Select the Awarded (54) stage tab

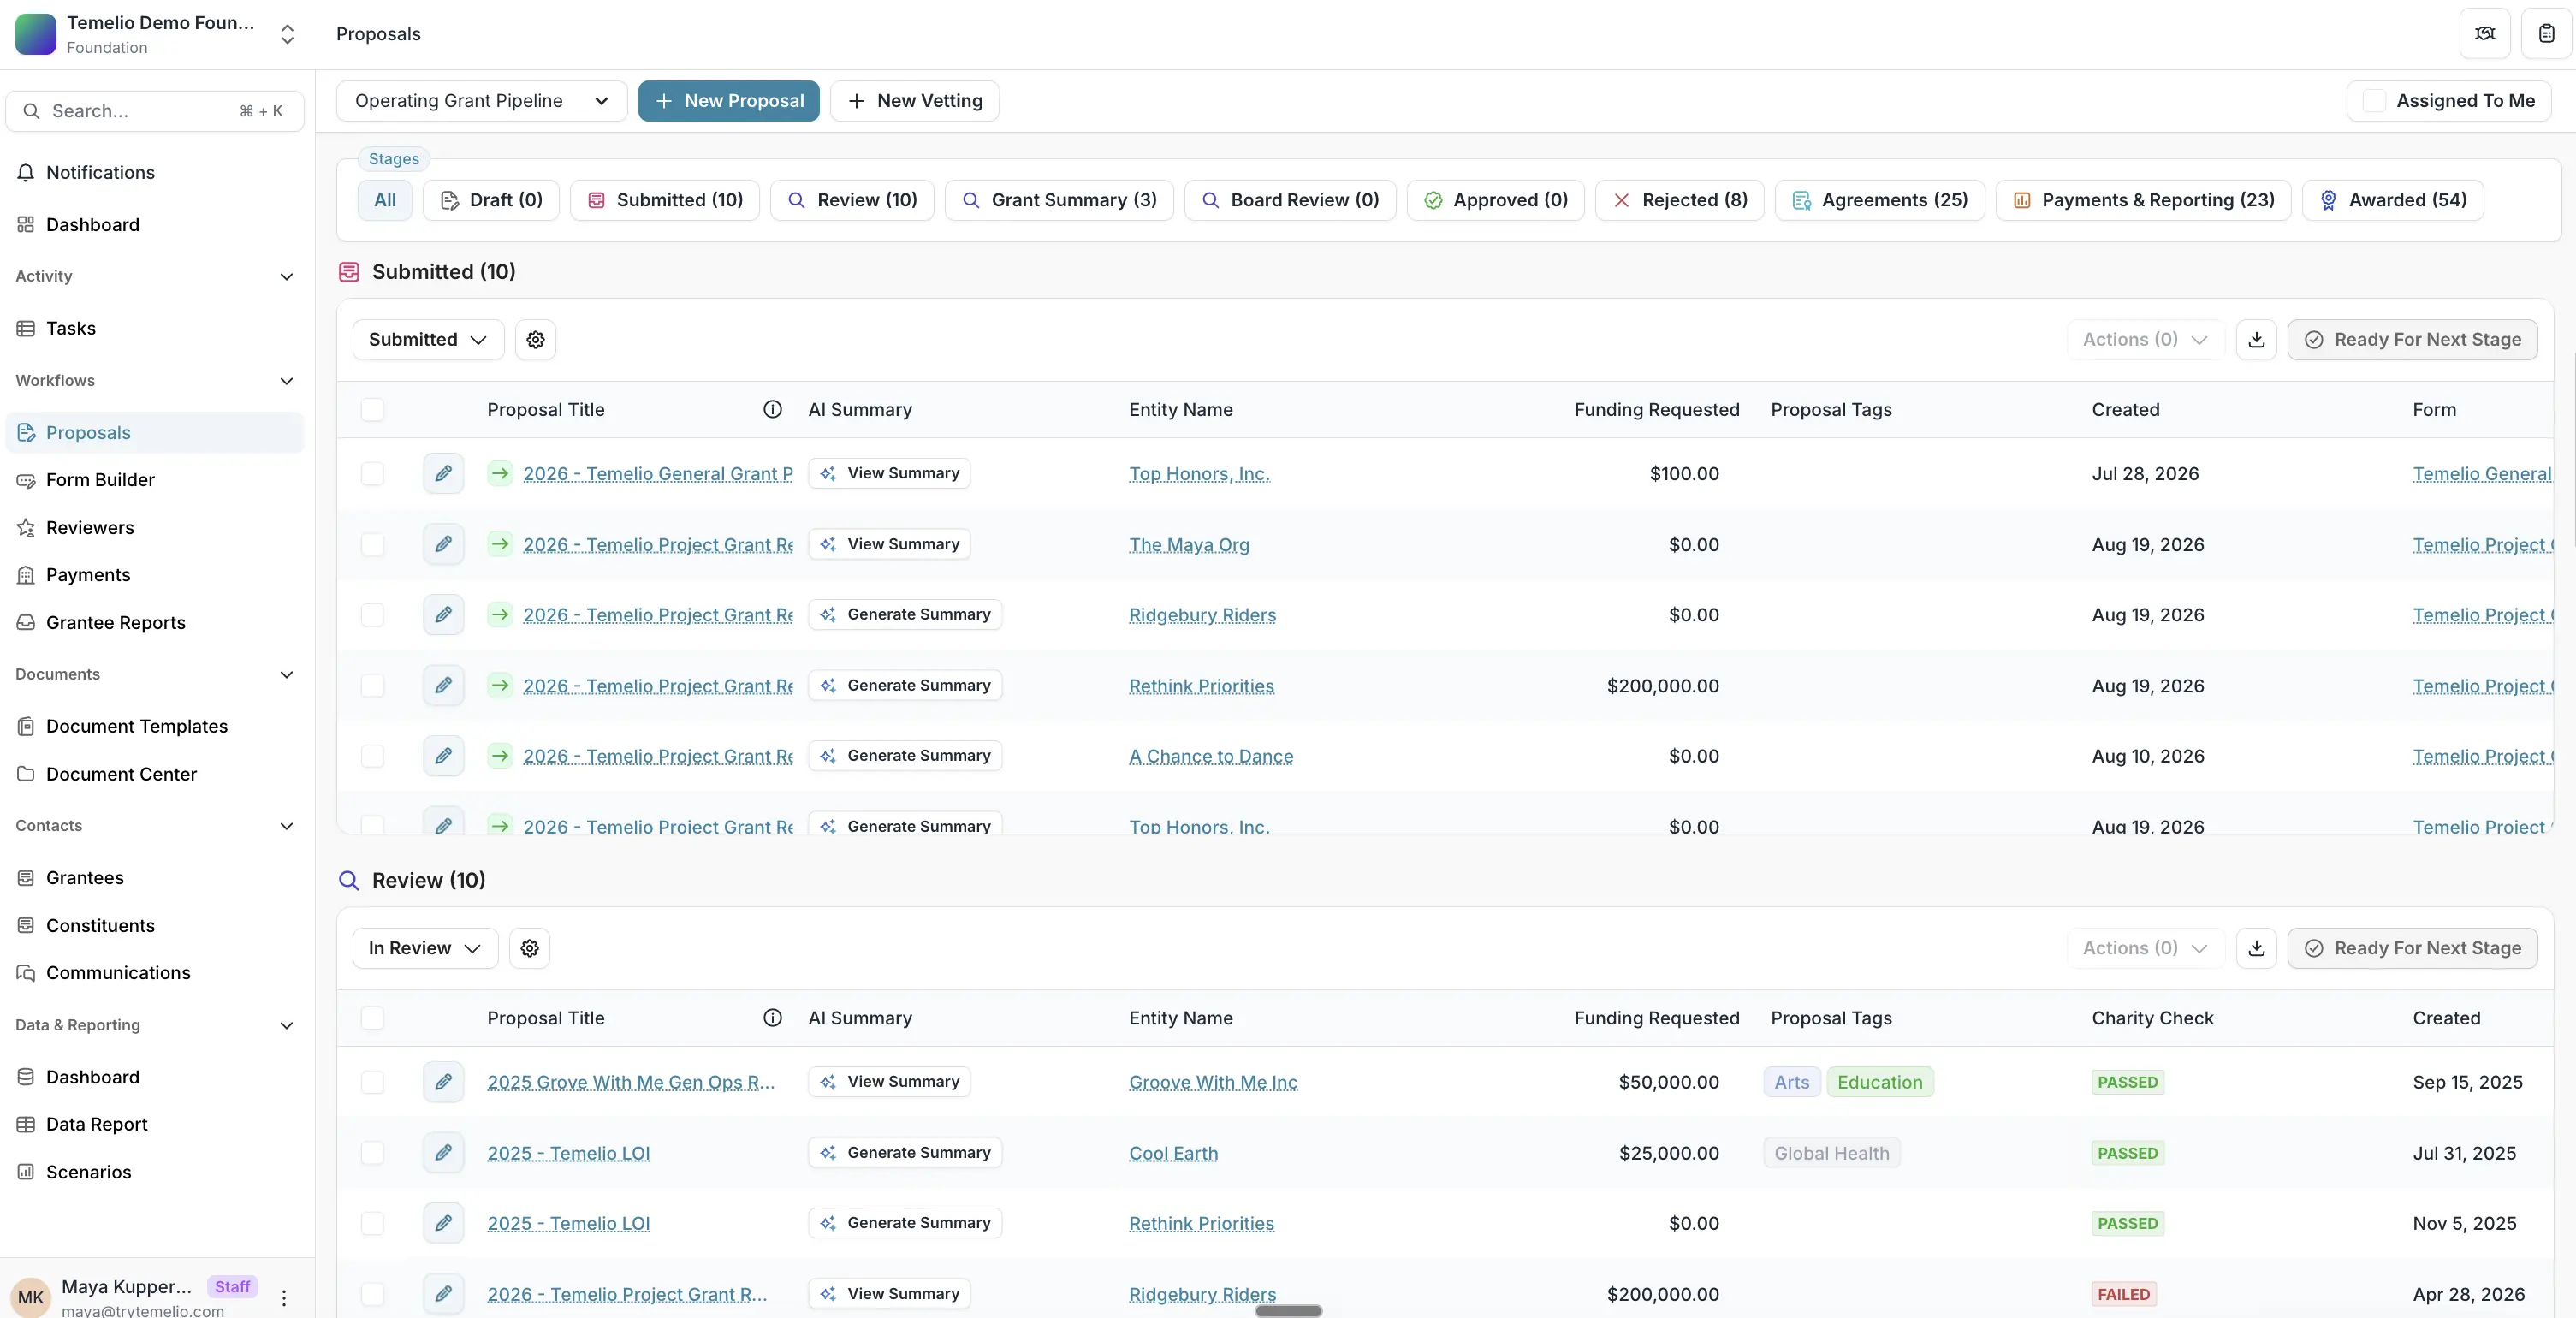point(2392,200)
